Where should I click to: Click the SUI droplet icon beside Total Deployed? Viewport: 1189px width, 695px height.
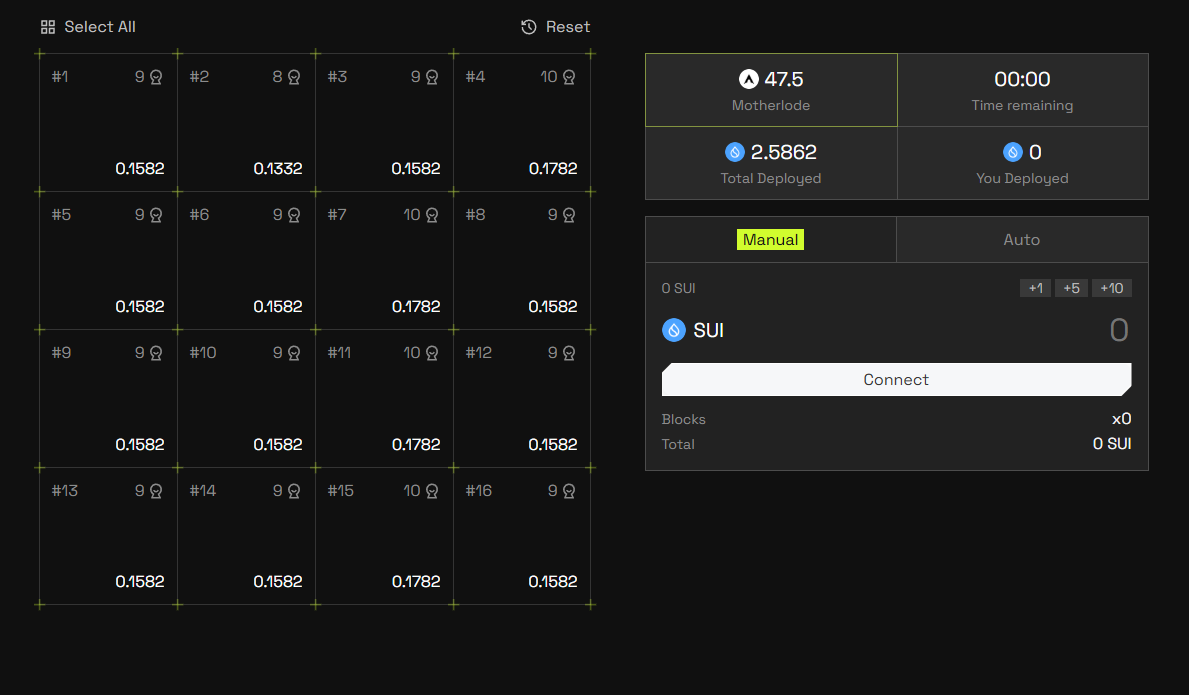click(x=735, y=152)
